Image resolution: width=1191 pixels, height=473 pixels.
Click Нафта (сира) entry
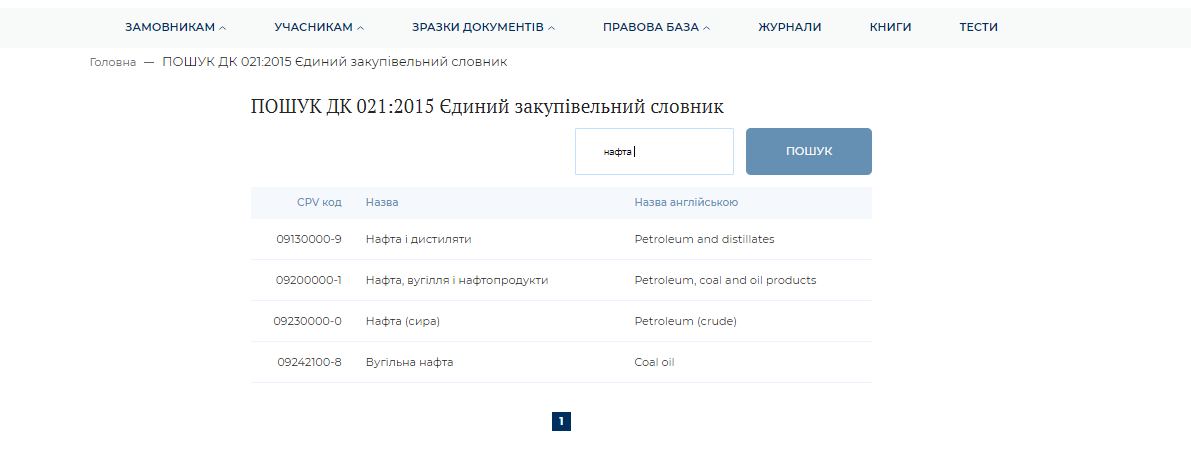click(x=403, y=321)
